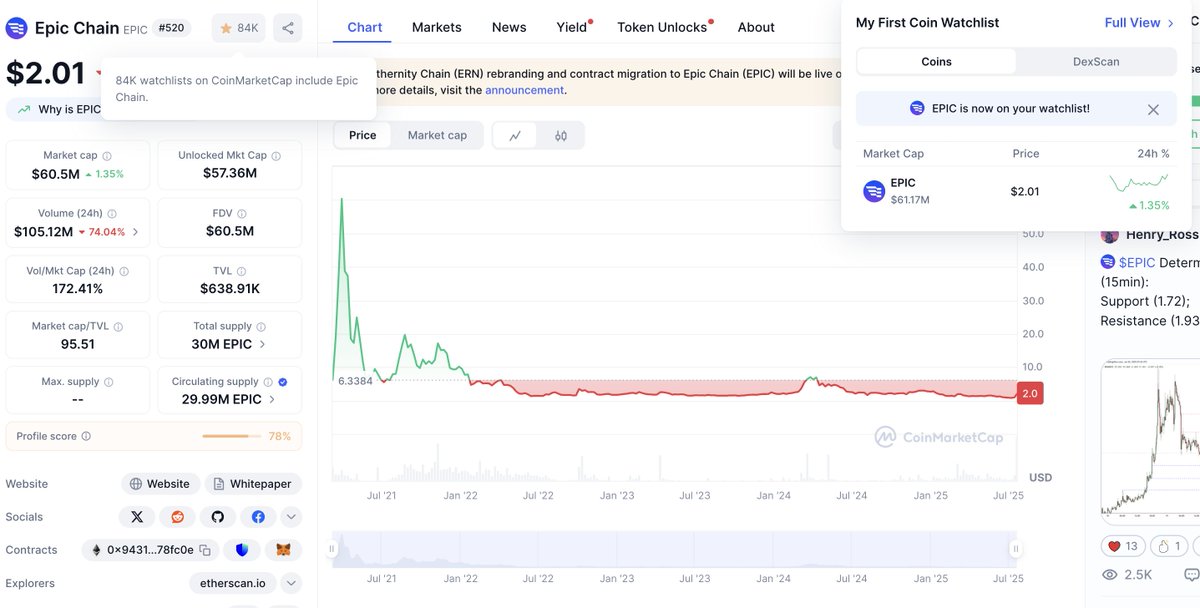
Task: Select the Market cap chart toggle
Action: point(437,135)
